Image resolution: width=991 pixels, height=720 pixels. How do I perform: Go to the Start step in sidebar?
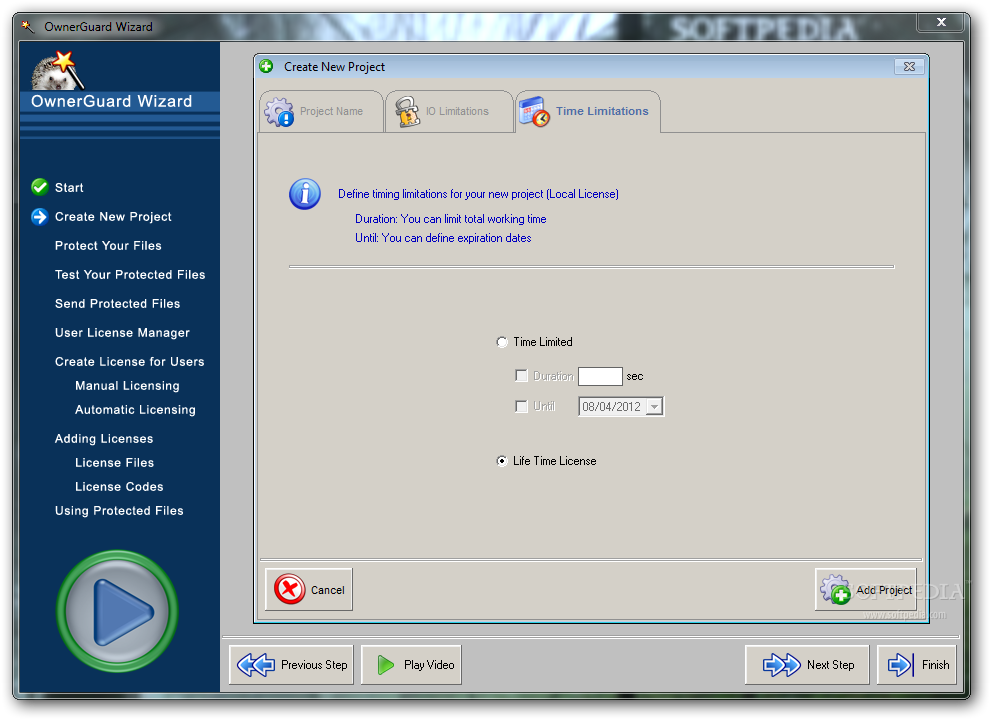click(69, 188)
